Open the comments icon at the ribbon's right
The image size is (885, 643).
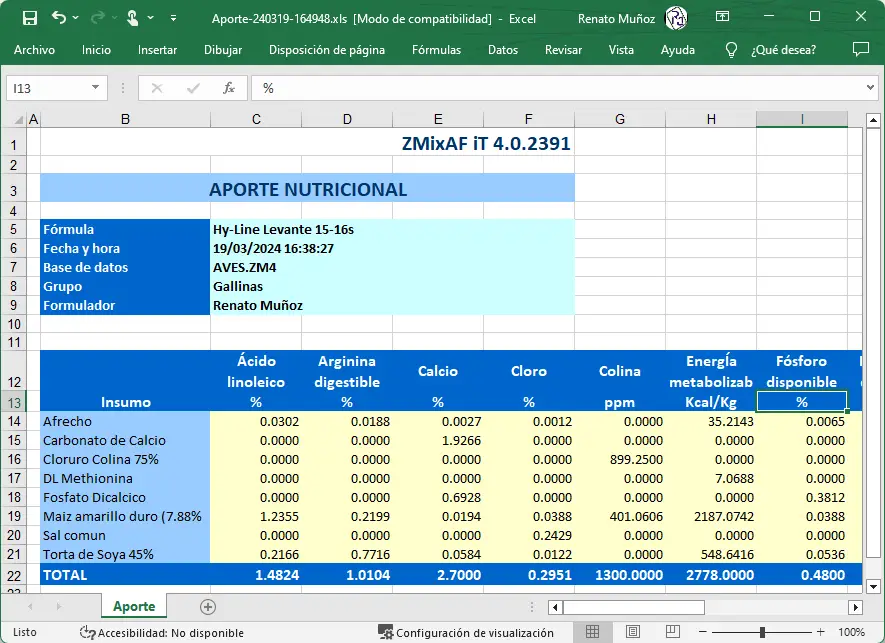[860, 50]
